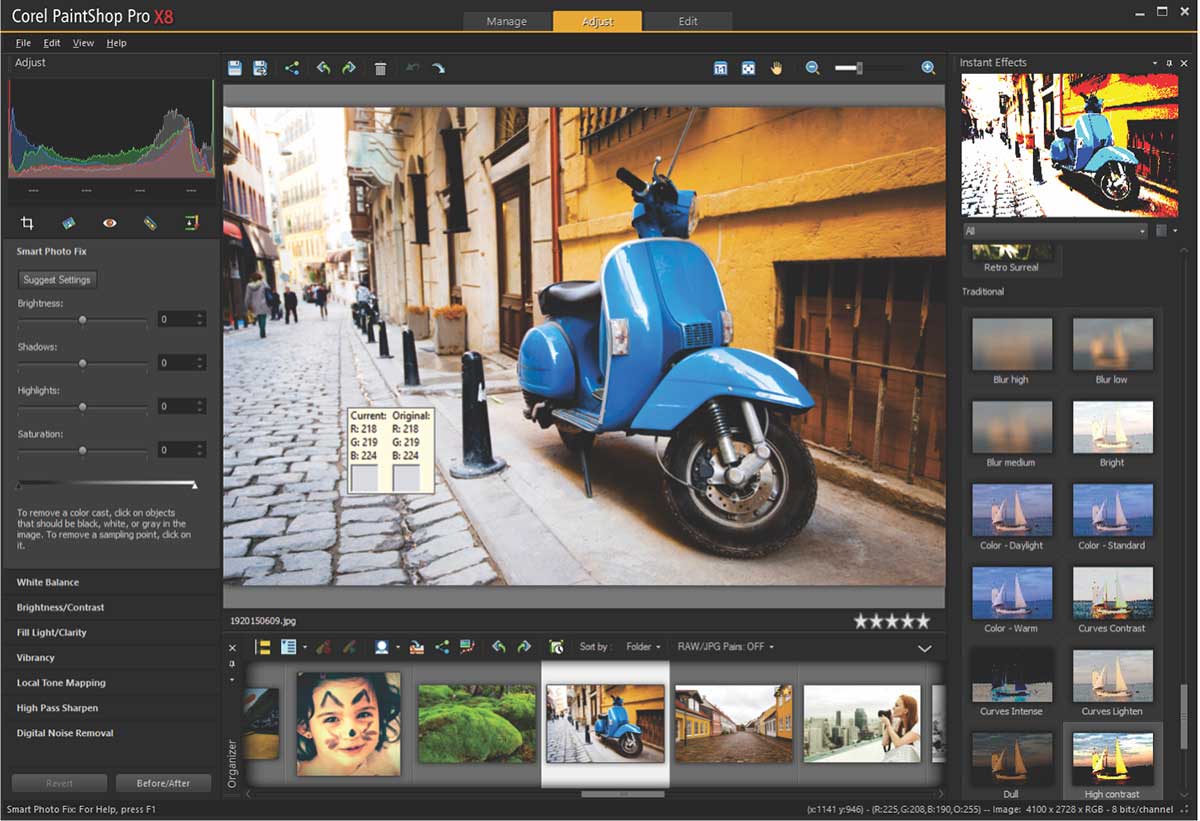
Task: Open the Sort by Folder dropdown
Action: pos(643,647)
